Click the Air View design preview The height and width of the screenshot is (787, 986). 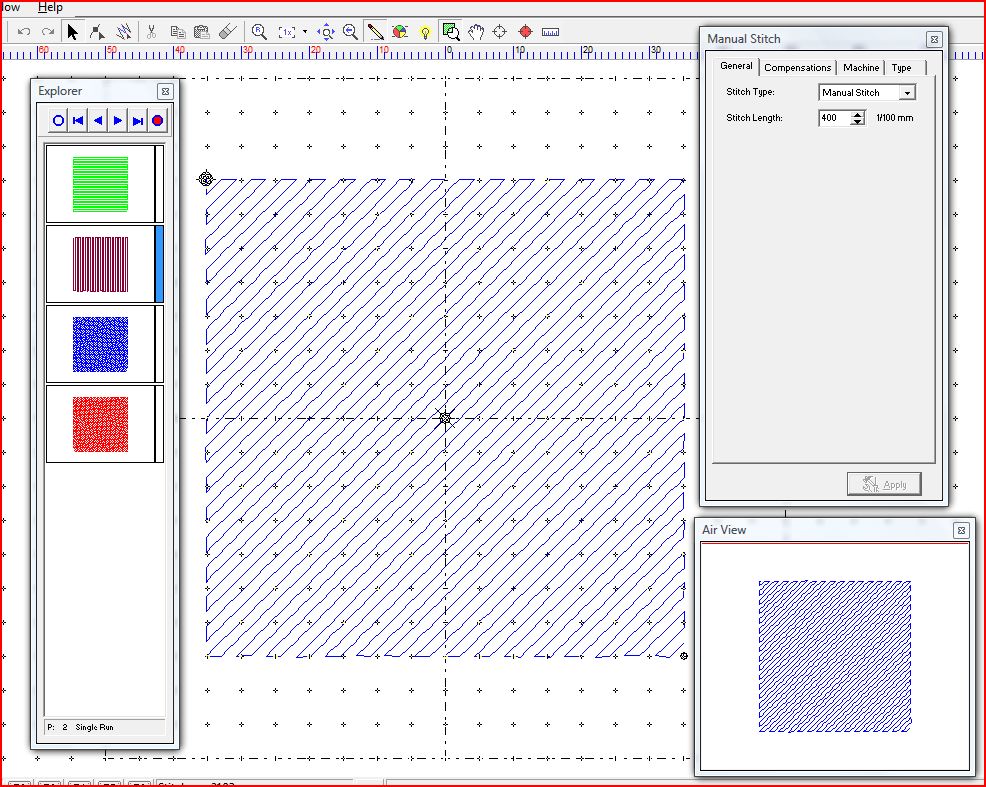[834, 656]
